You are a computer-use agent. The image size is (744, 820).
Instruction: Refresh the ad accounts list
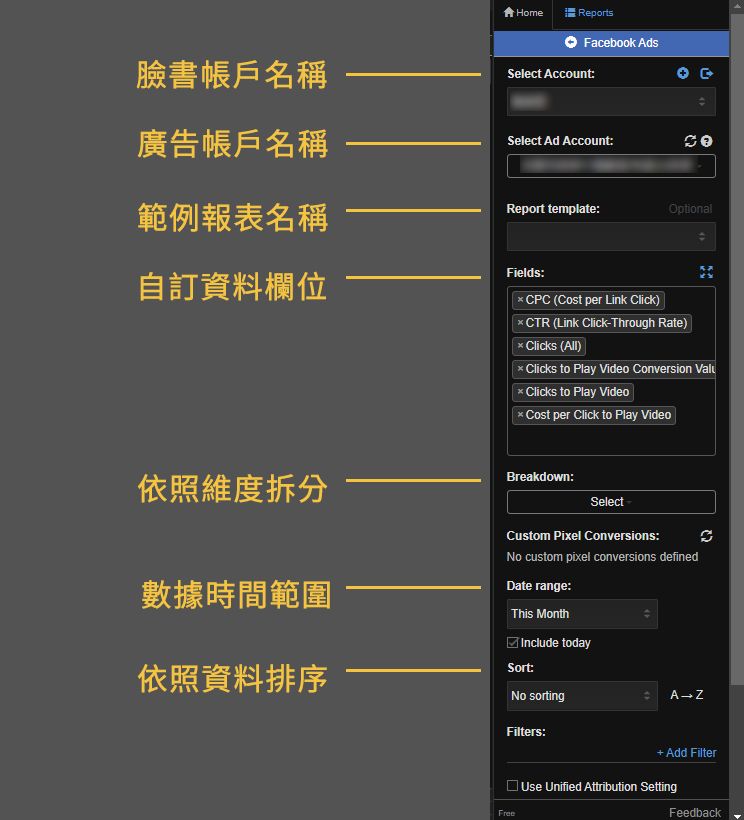point(690,141)
